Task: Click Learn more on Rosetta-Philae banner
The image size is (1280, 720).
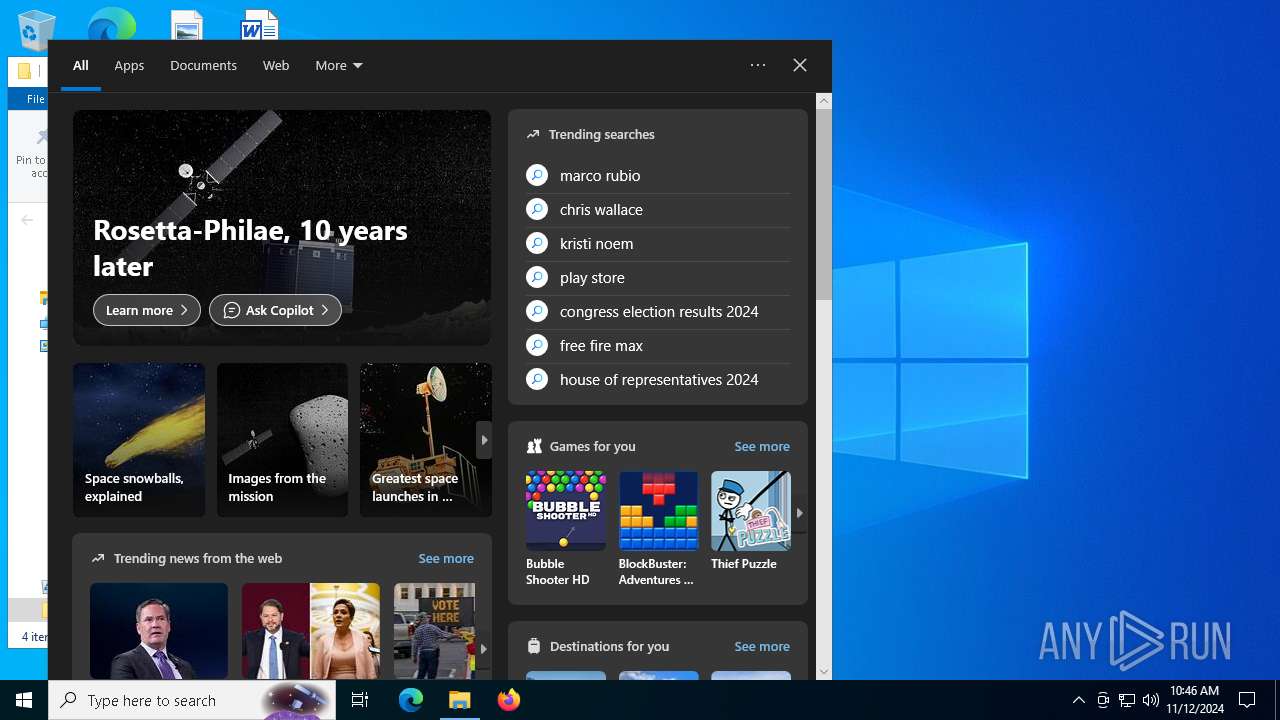Action: point(147,310)
